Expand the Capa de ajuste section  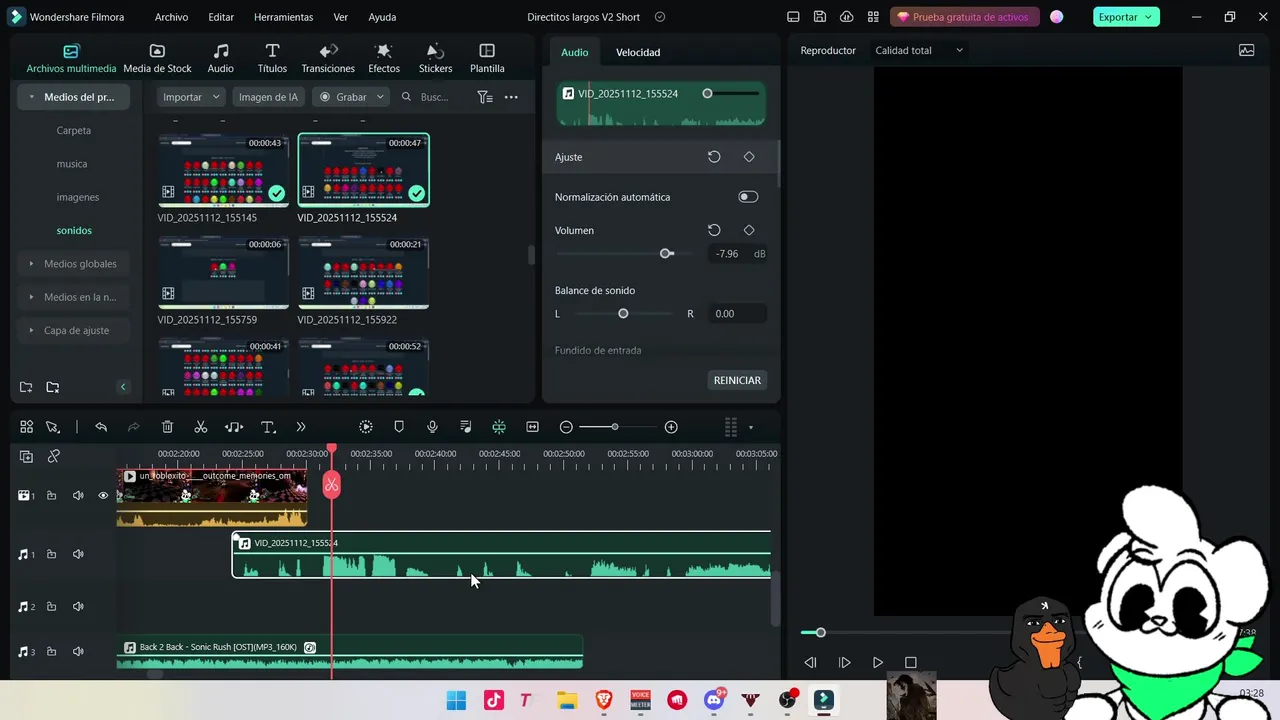pos(32,330)
